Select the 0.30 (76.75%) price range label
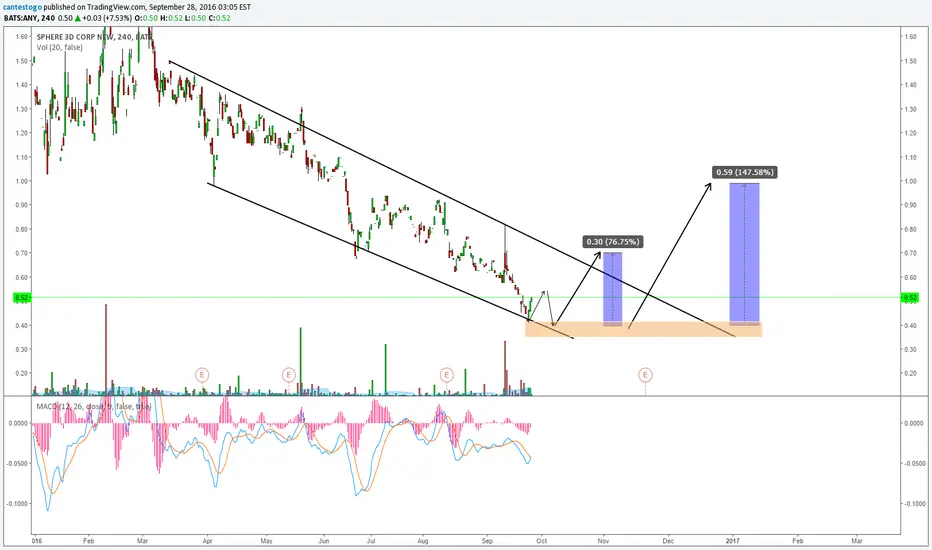The height and width of the screenshot is (550, 932). coord(613,242)
